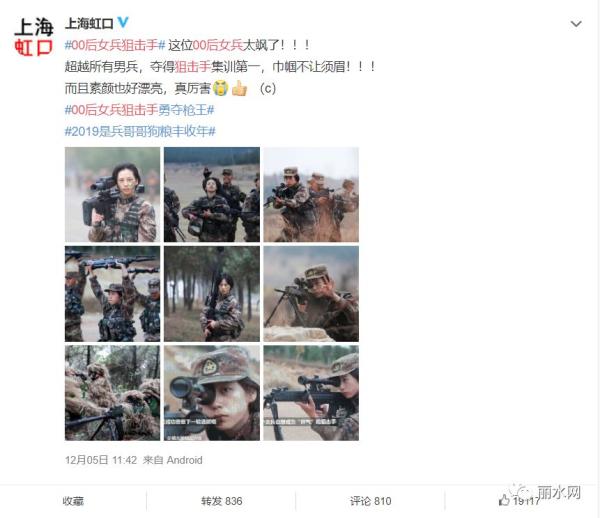Open thumbnail of soldiers lifting rifles overhead
Viewport: 600px width, 518px height.
point(112,294)
